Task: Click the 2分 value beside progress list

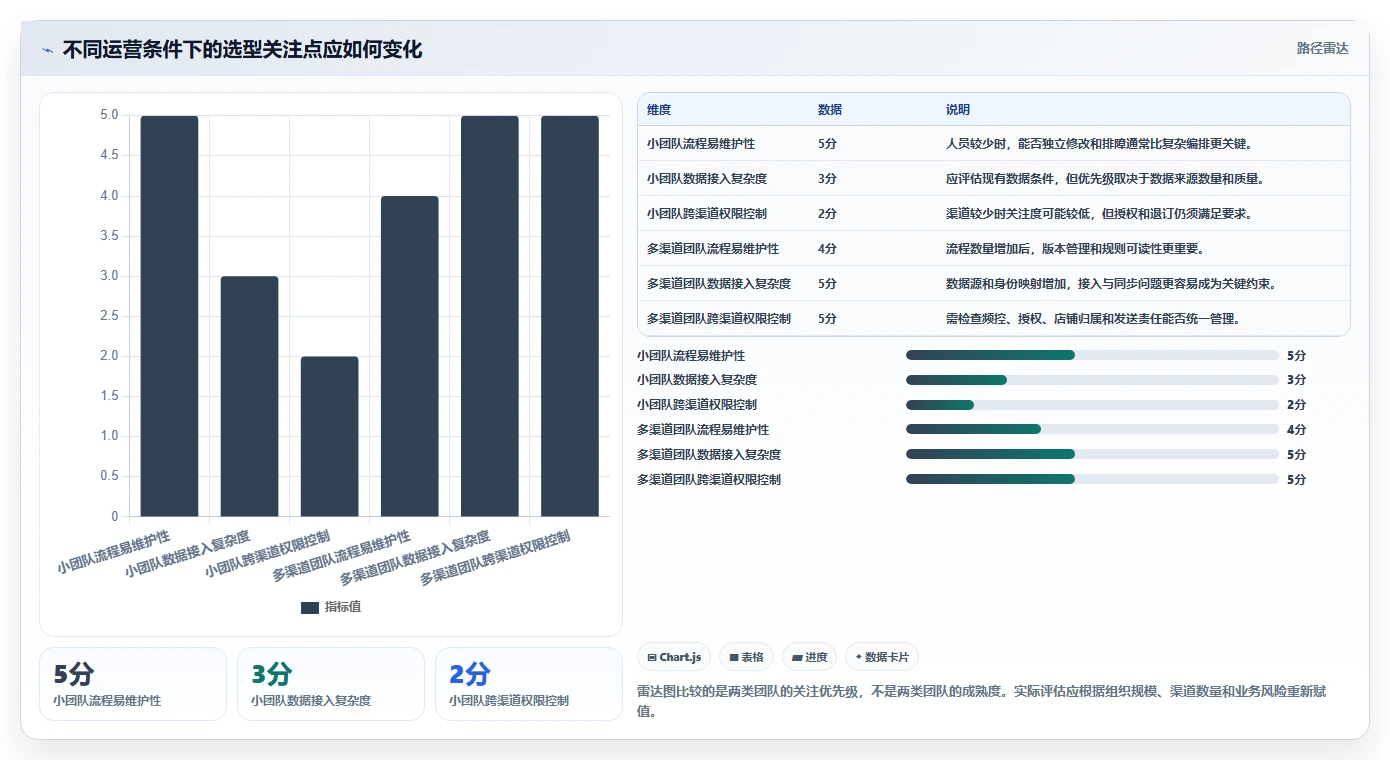Action: point(1296,405)
